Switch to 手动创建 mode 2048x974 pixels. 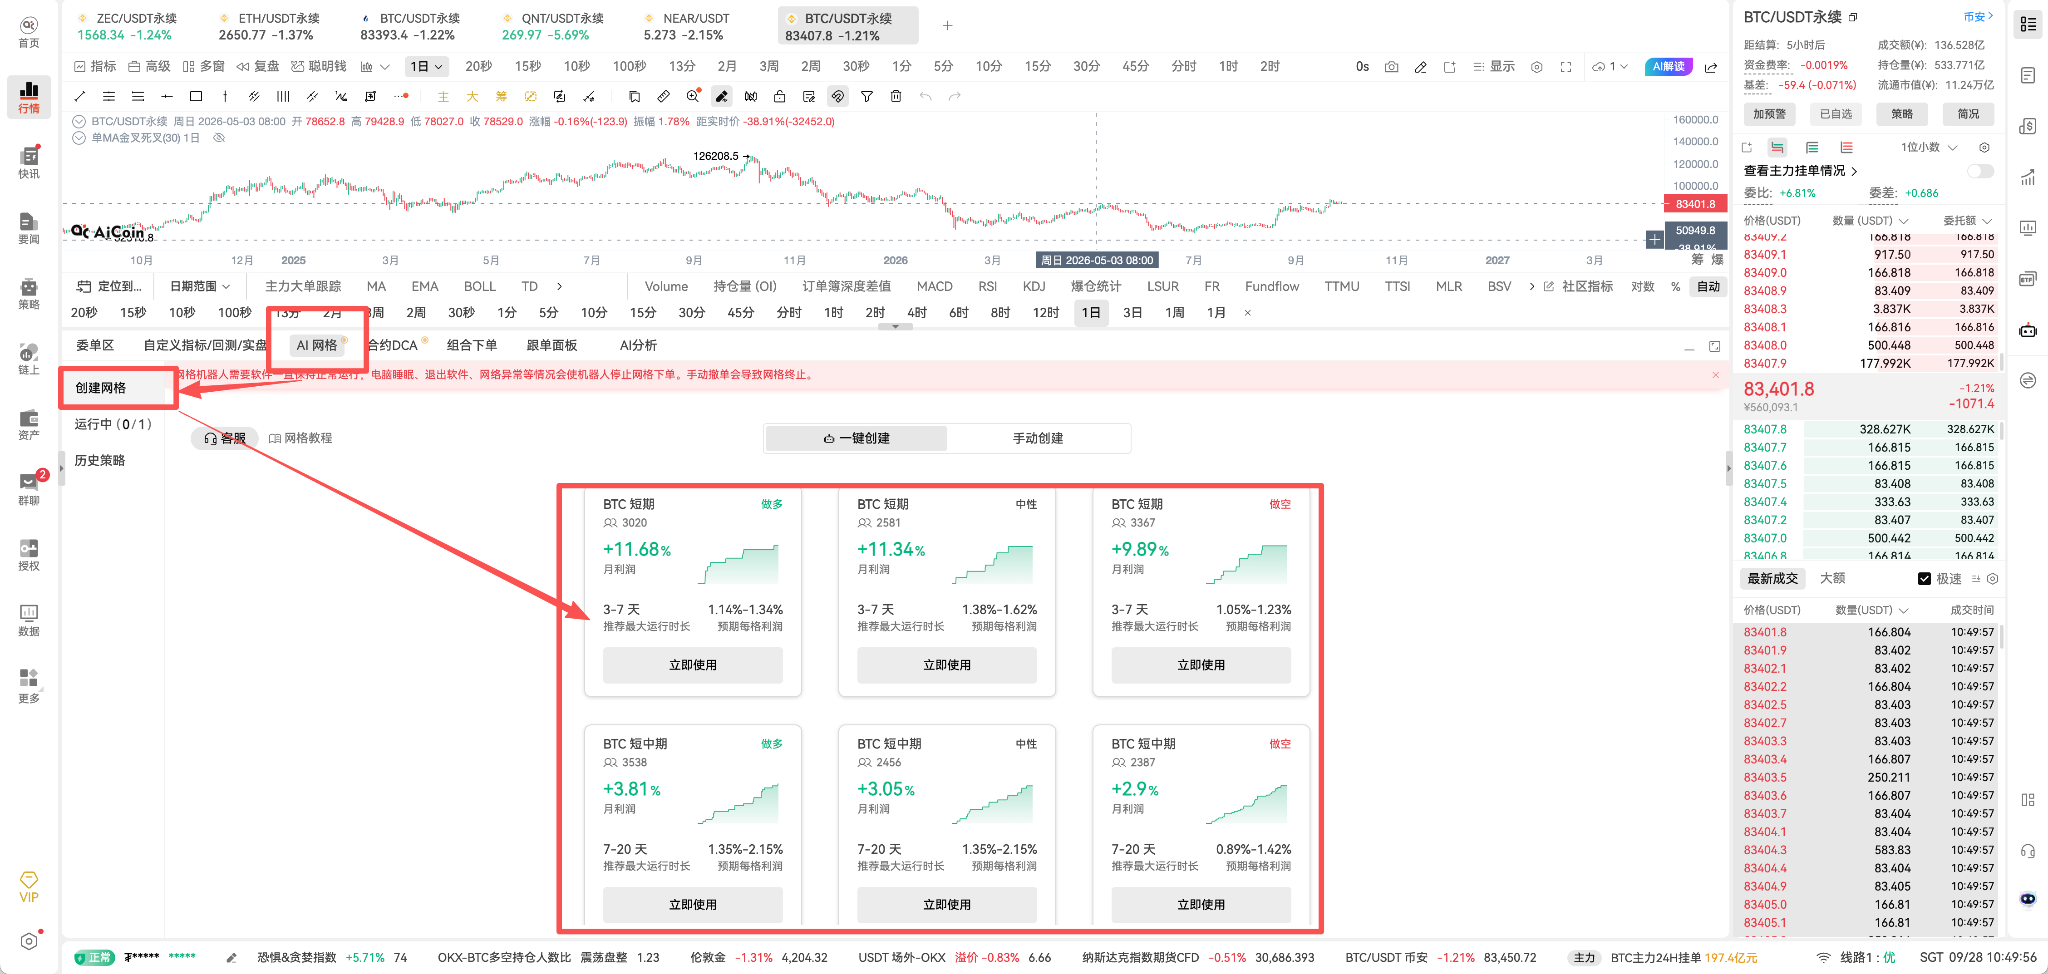click(x=1038, y=438)
